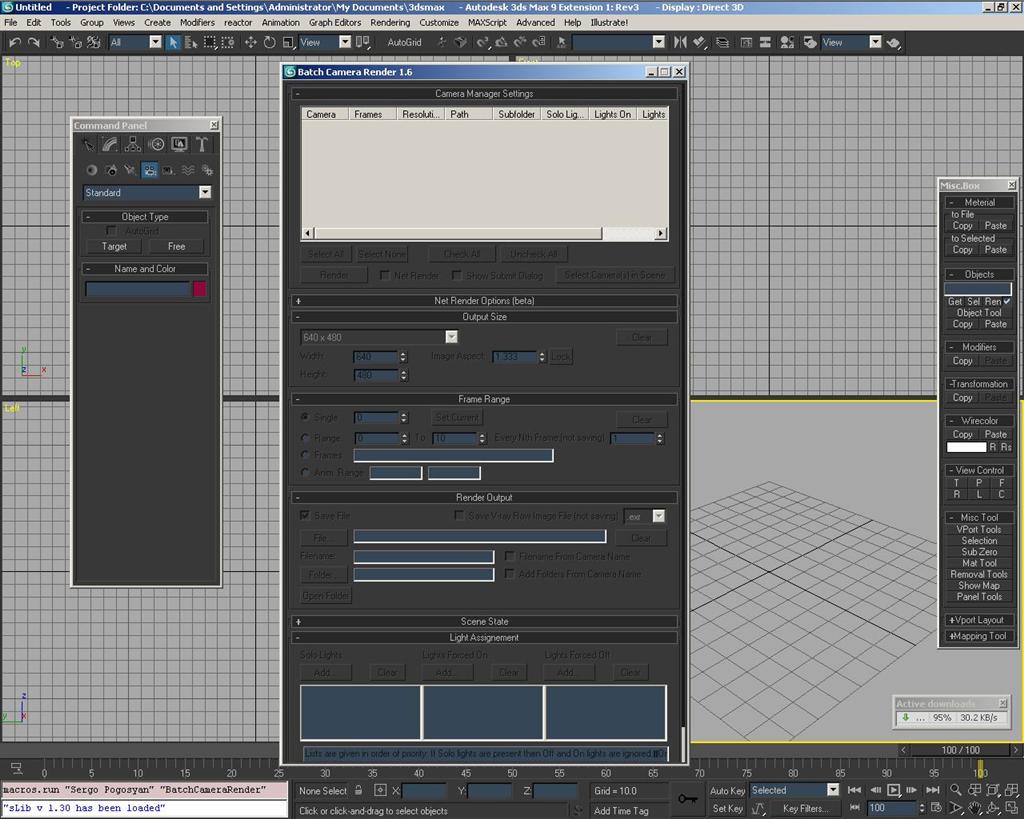This screenshot has width=1024, height=819.
Task: Collapse the Light Assignement rollout
Action: point(484,637)
